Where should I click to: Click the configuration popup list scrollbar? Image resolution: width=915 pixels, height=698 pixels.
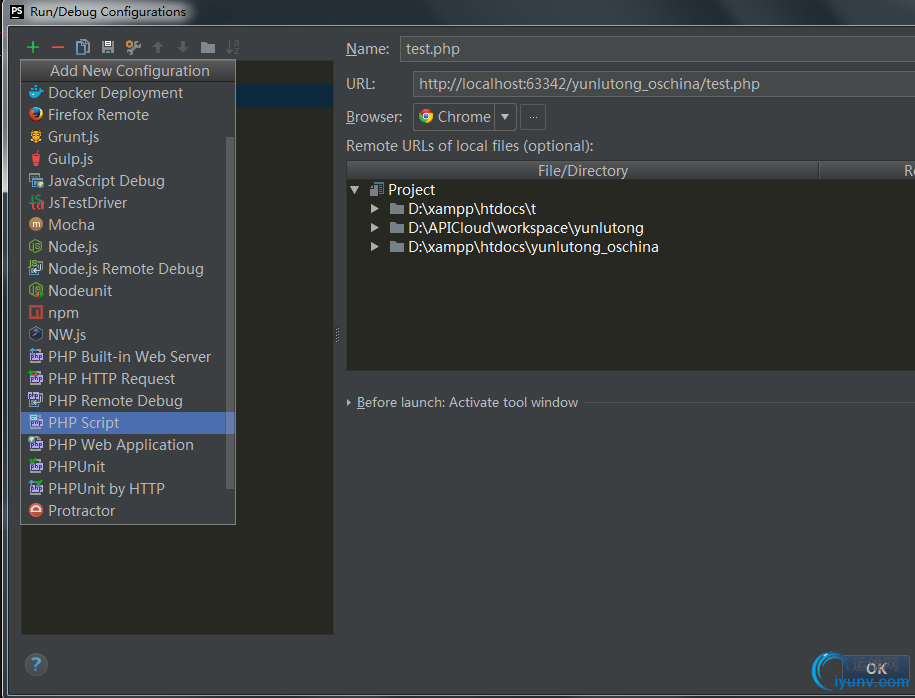point(230,312)
